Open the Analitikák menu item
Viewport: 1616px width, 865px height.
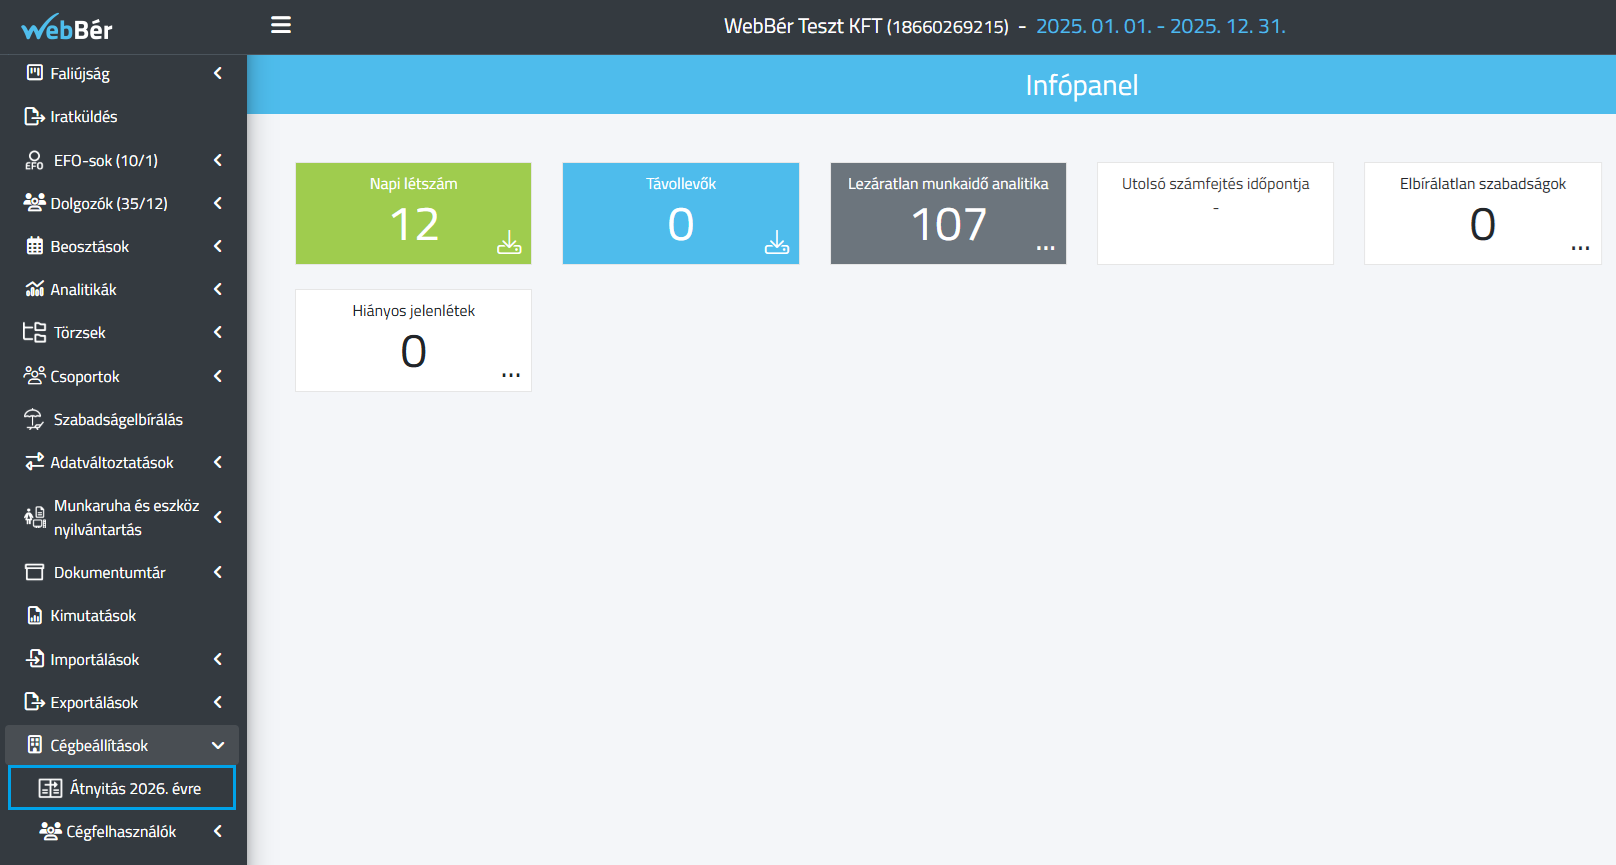pos(84,290)
